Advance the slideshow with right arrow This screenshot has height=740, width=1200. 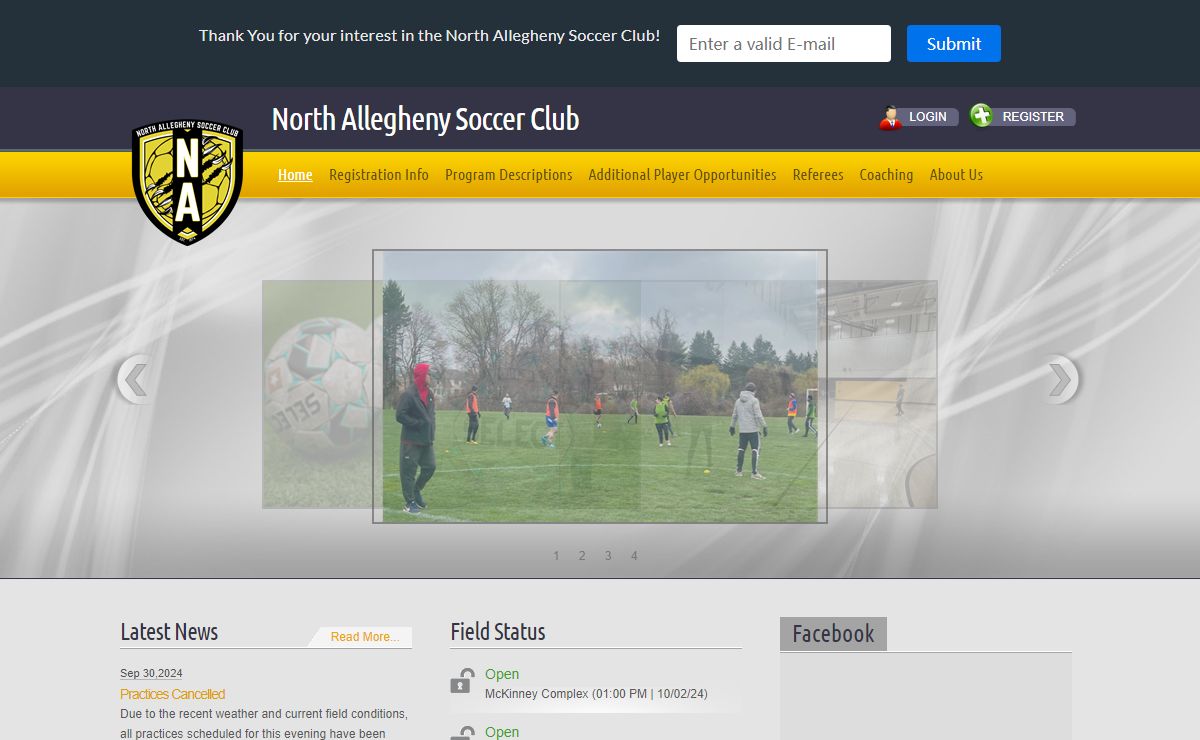1062,380
